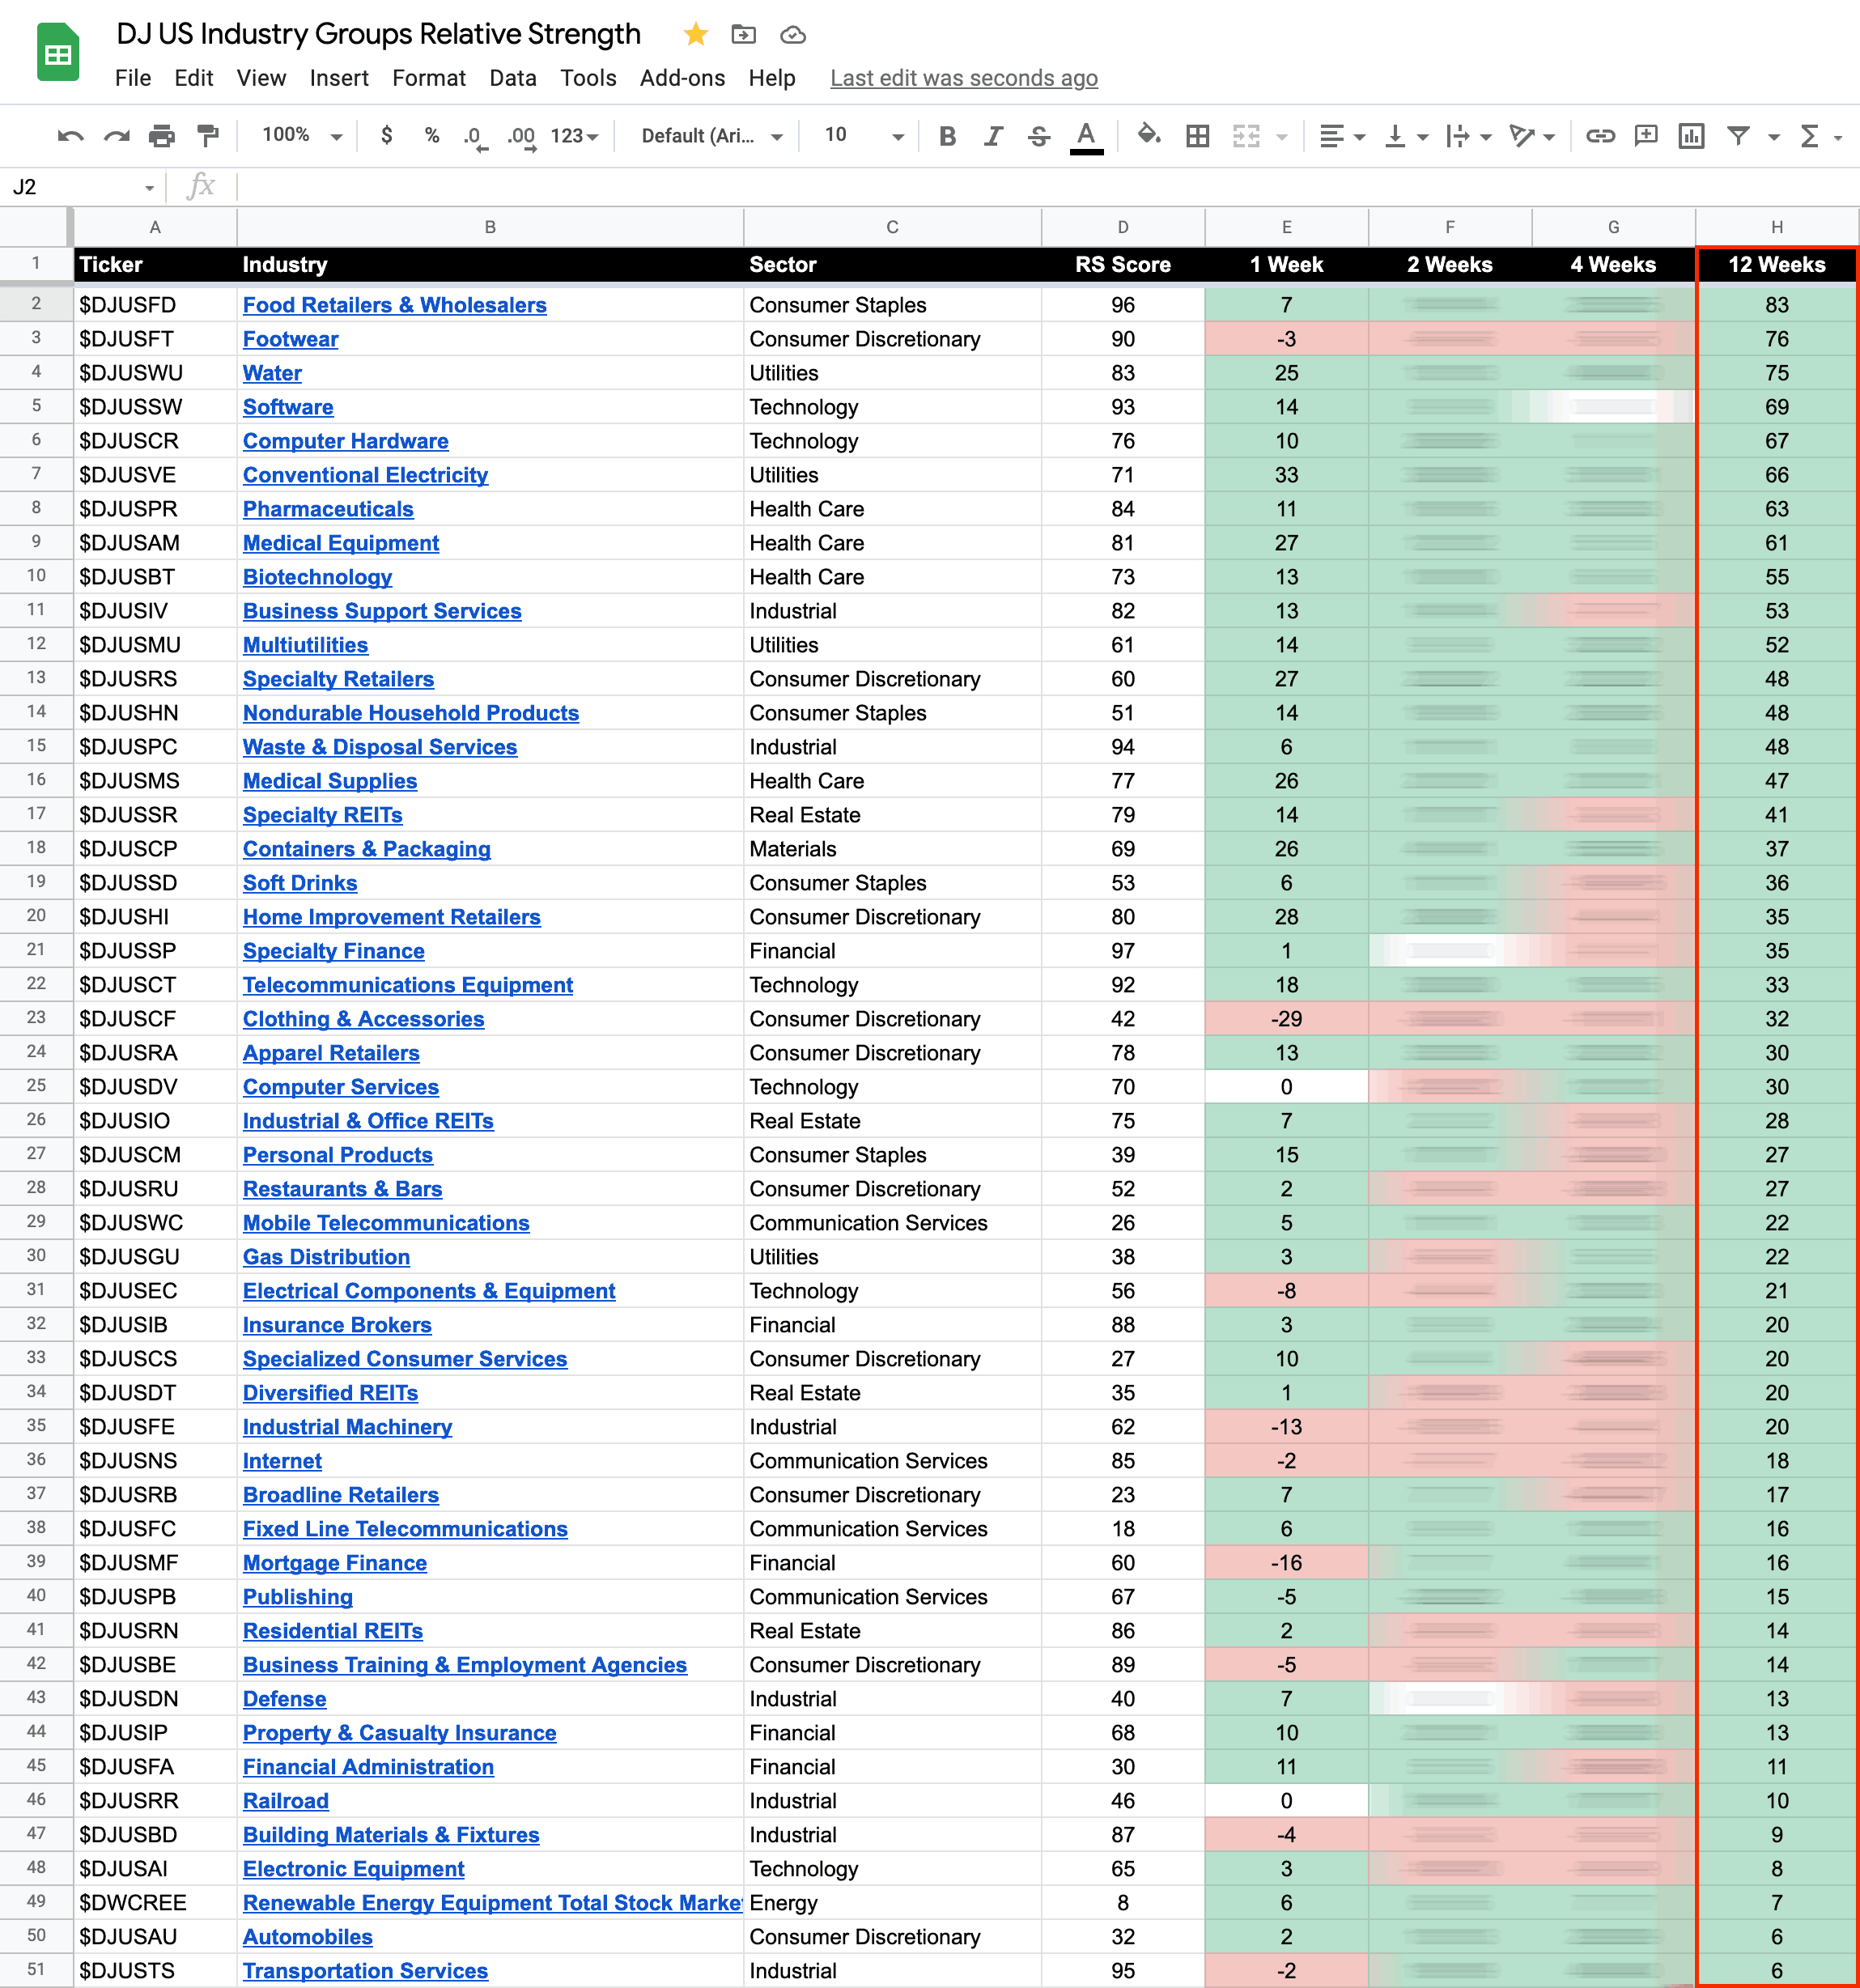
Task: Open the borders tool
Action: point(1197,136)
